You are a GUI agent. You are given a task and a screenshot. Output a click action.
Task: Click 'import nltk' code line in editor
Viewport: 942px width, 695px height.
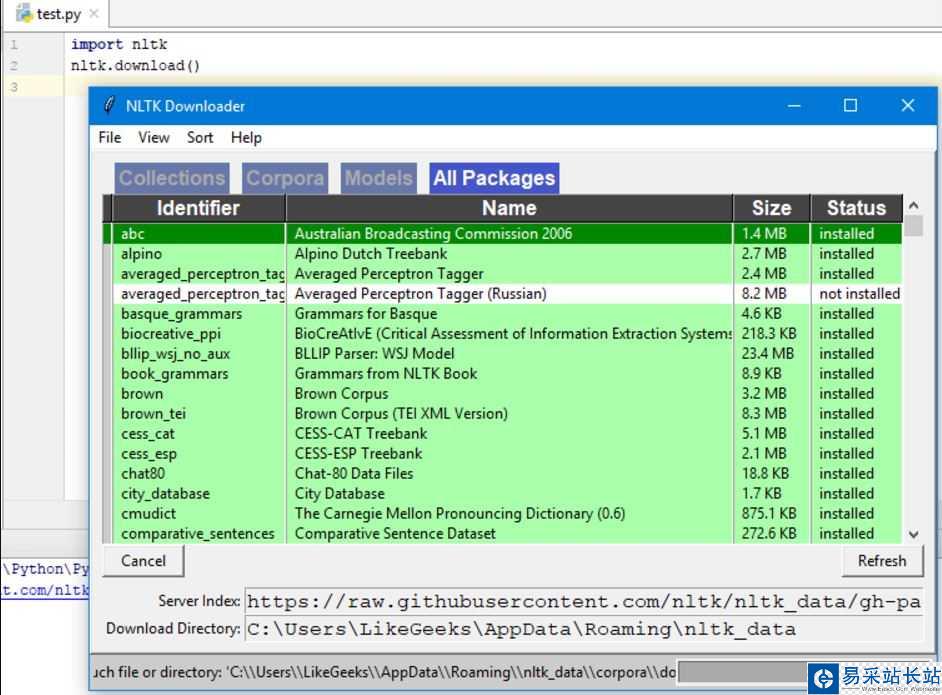(x=119, y=44)
